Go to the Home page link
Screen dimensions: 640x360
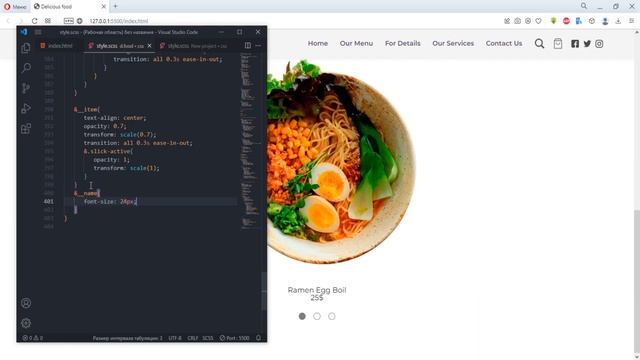[318, 43]
